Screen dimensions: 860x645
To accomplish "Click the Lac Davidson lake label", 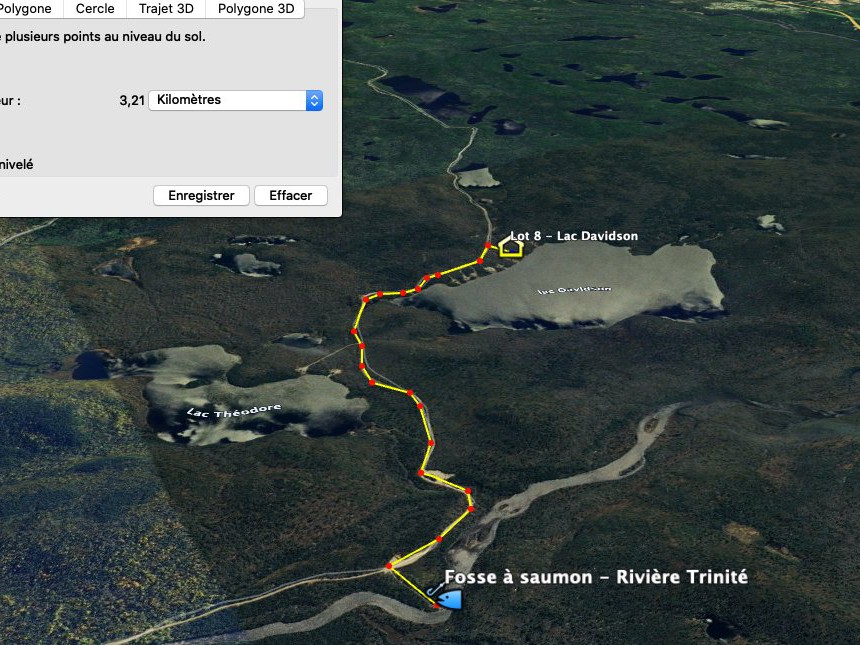I will click(574, 289).
